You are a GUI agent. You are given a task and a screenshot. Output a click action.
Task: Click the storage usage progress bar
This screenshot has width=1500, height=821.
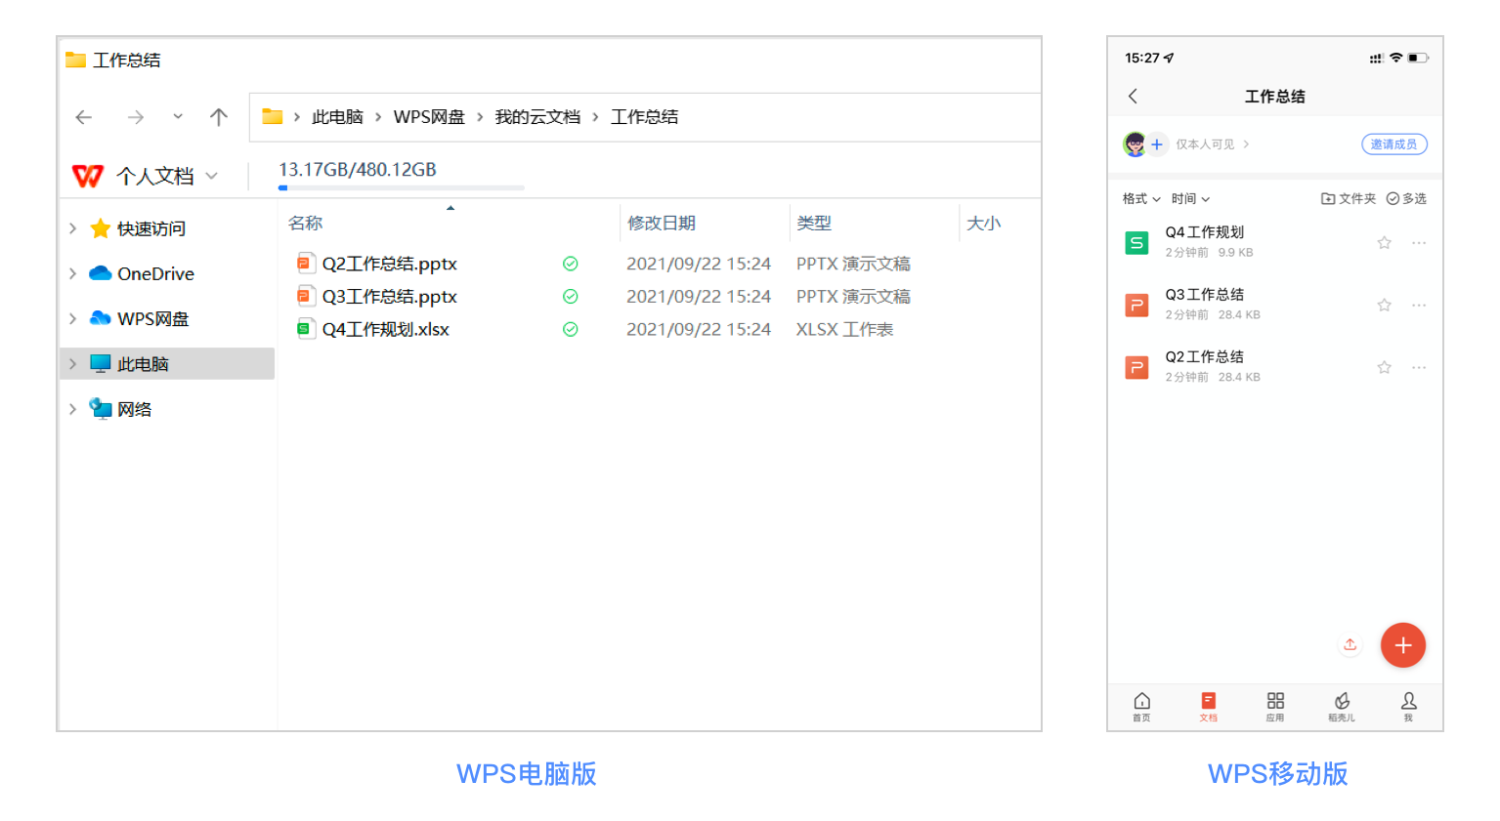[x=401, y=187]
